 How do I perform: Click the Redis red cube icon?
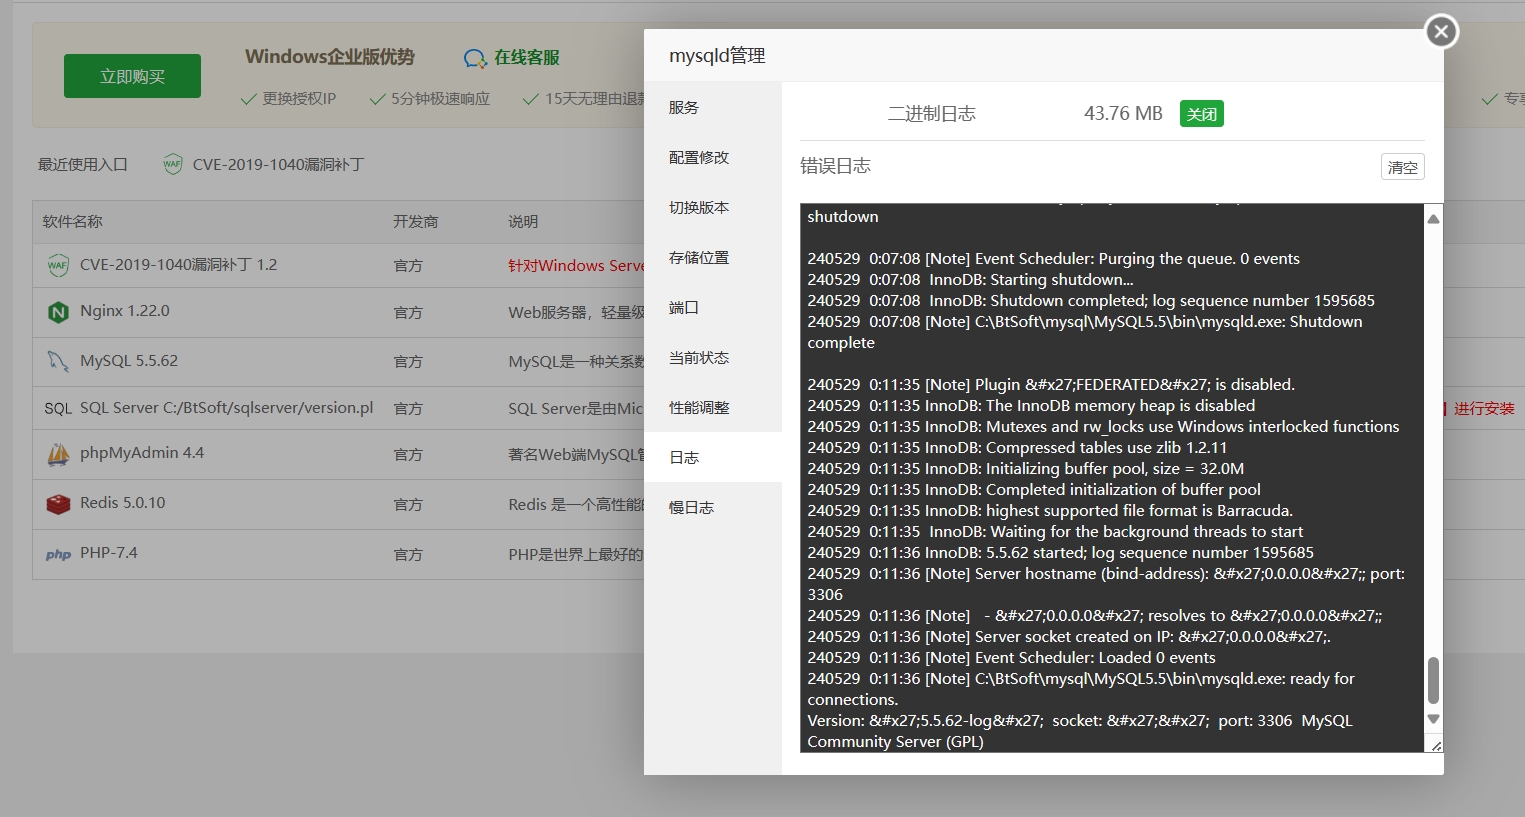(58, 504)
